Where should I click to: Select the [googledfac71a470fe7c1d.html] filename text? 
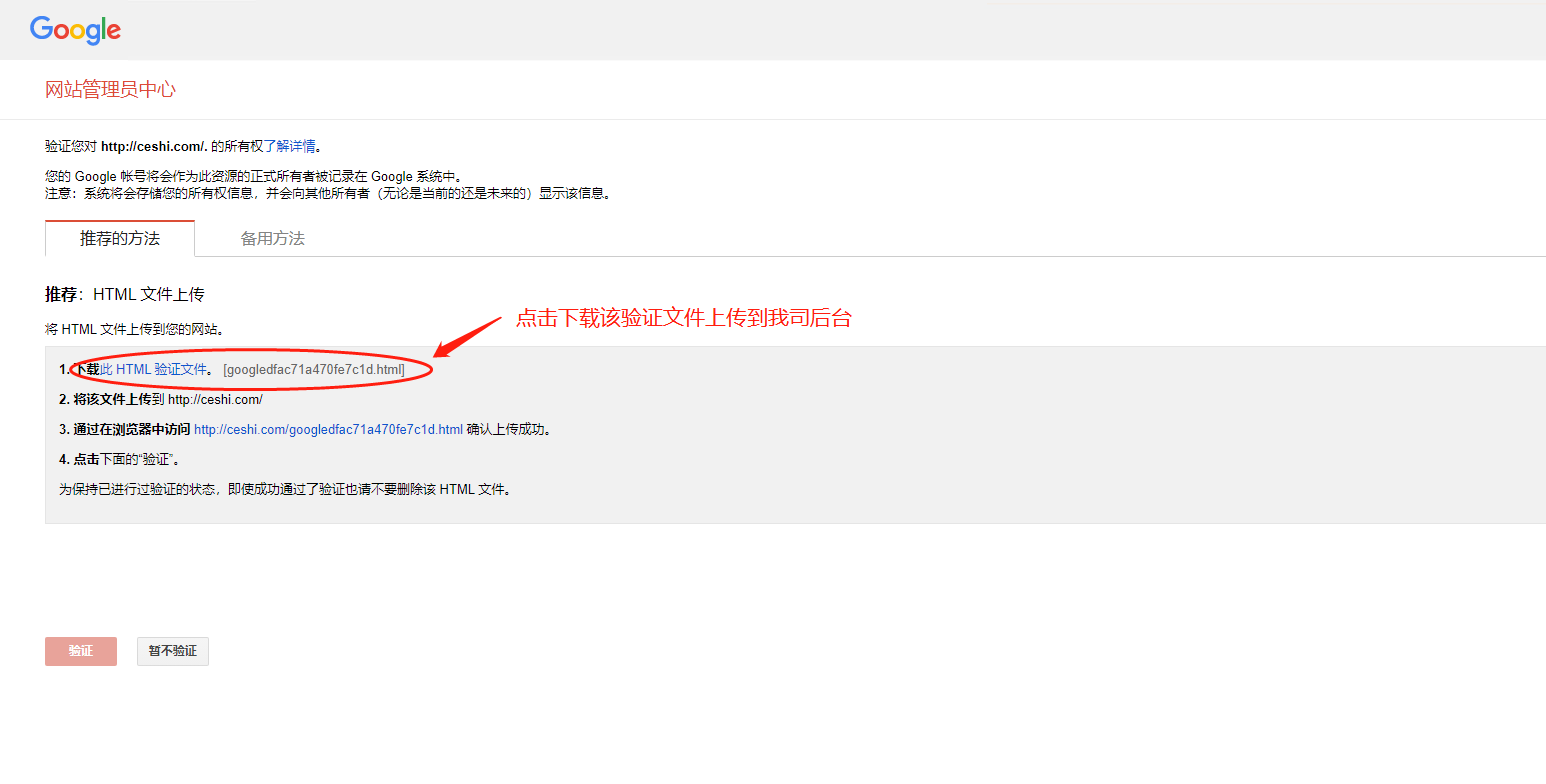coord(314,370)
